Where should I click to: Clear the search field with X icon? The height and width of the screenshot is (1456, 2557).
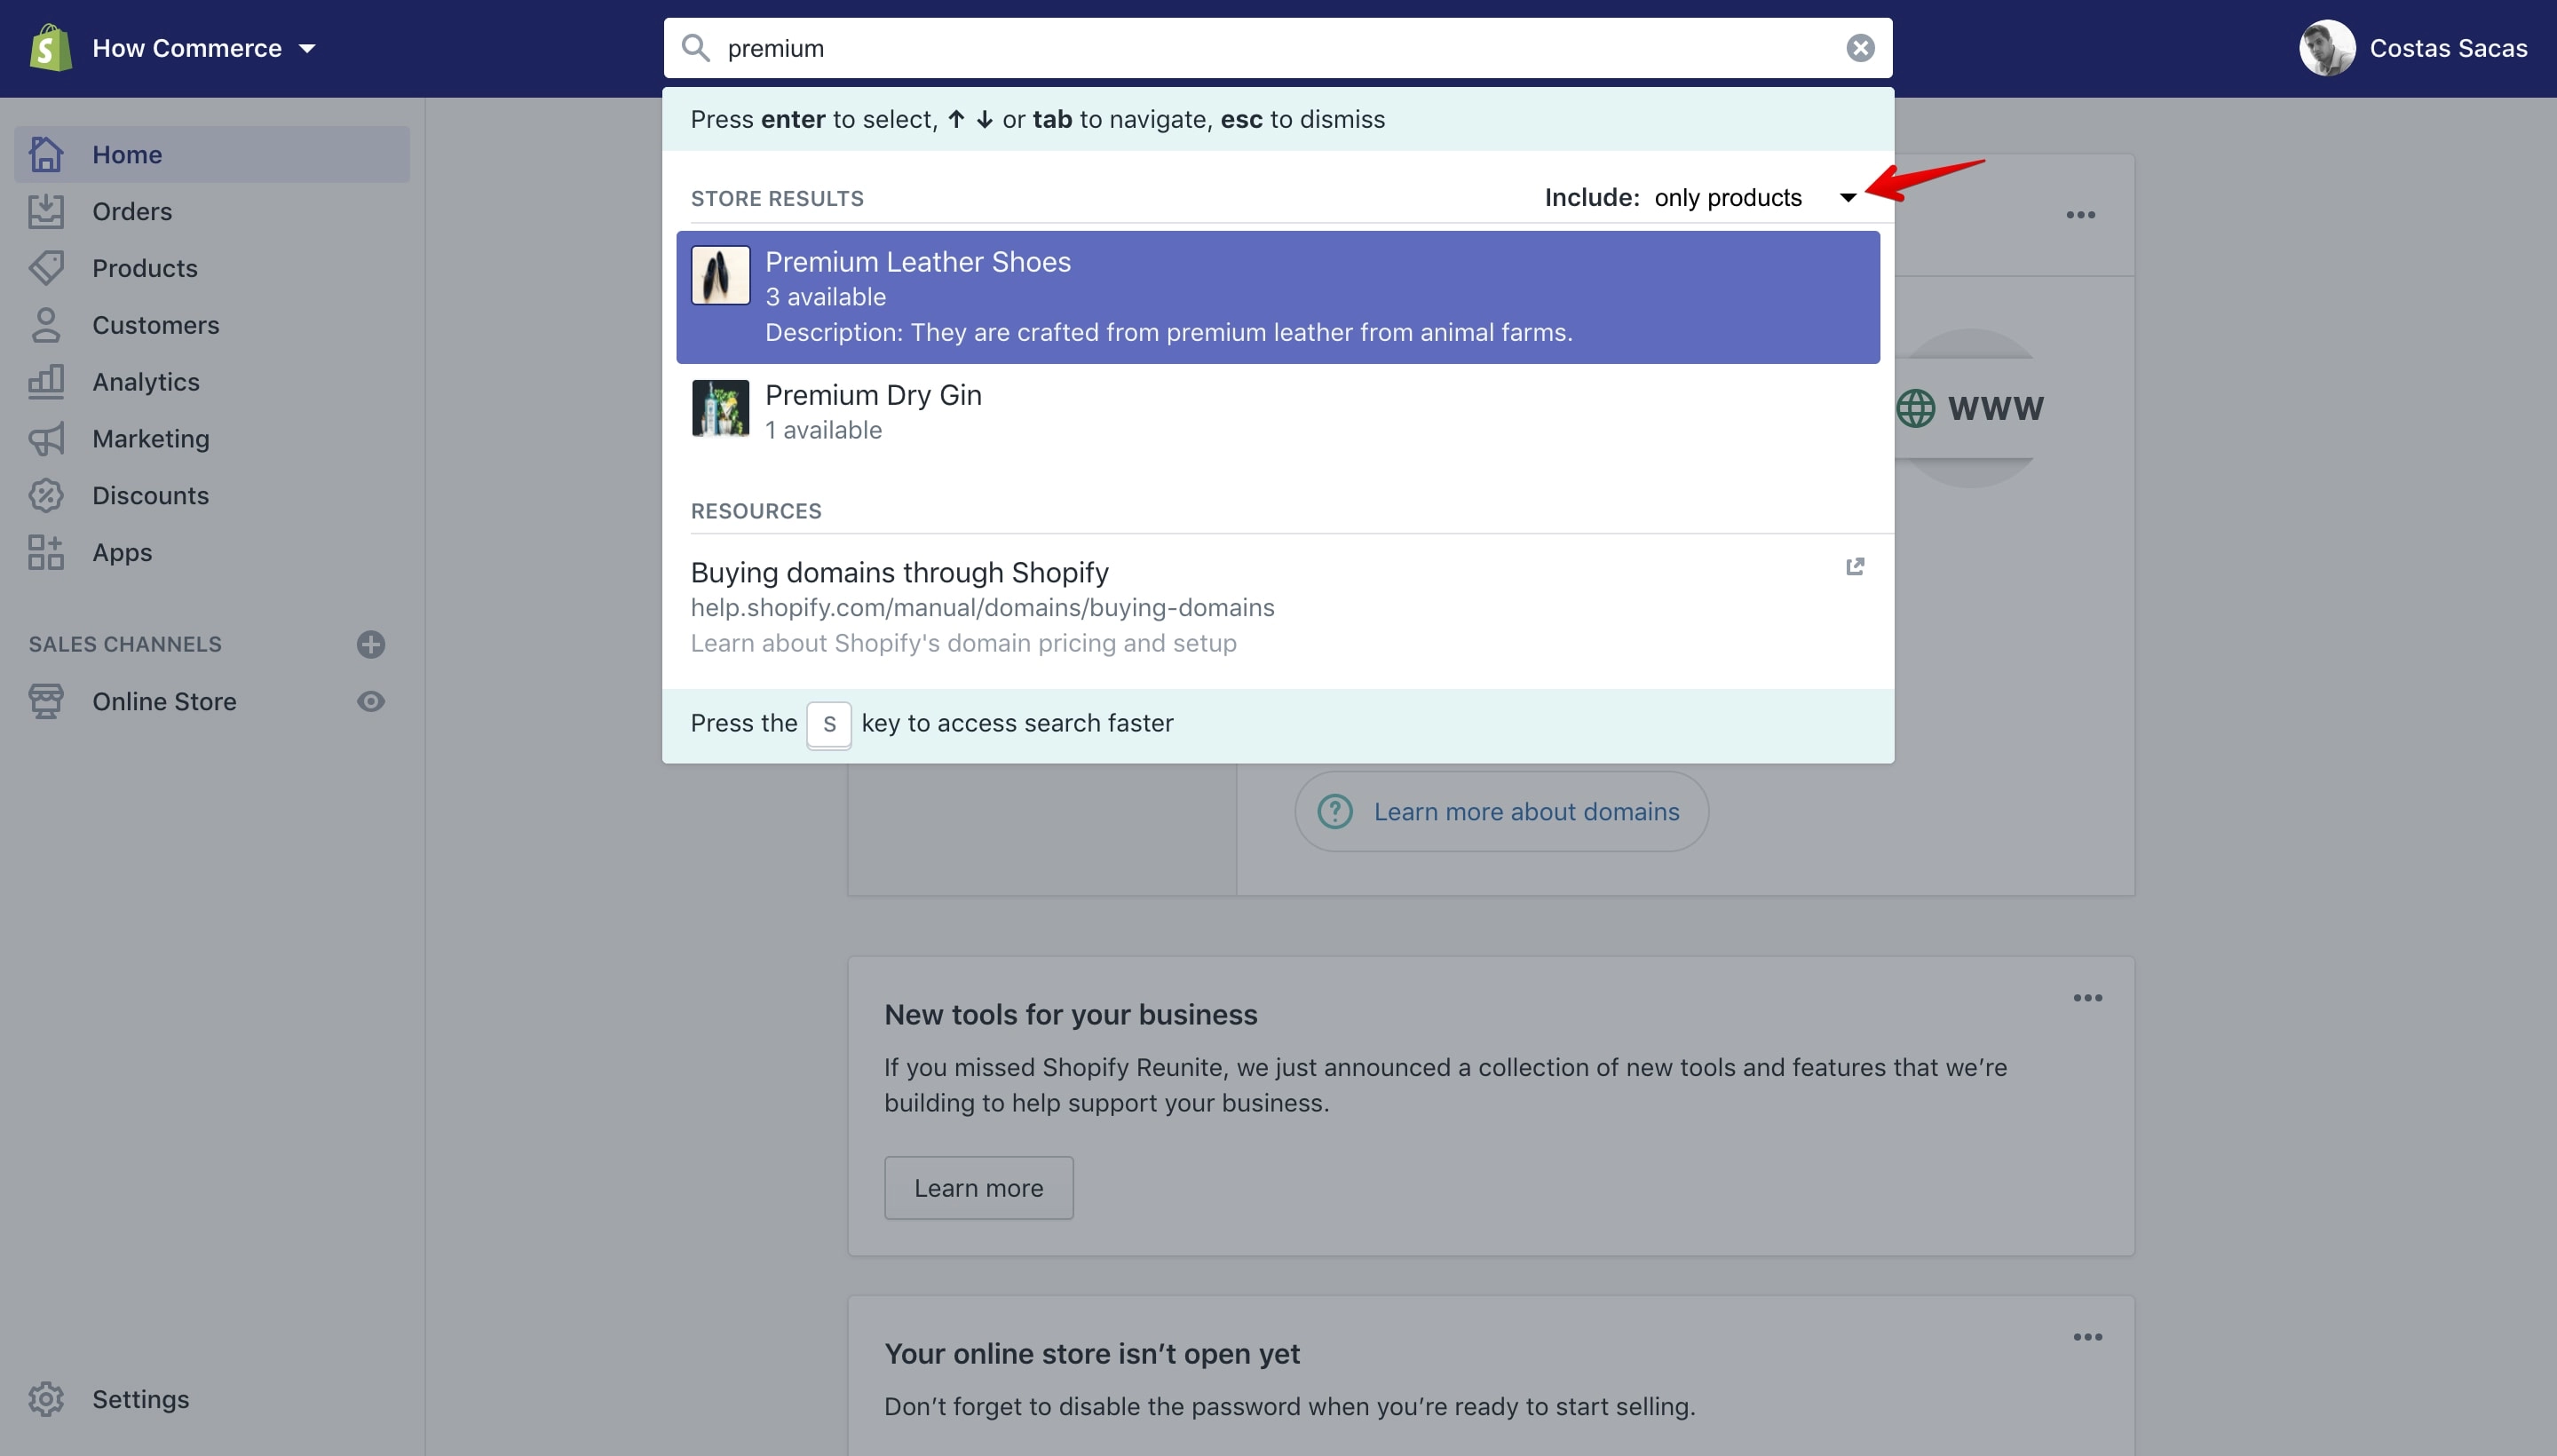pos(1860,48)
